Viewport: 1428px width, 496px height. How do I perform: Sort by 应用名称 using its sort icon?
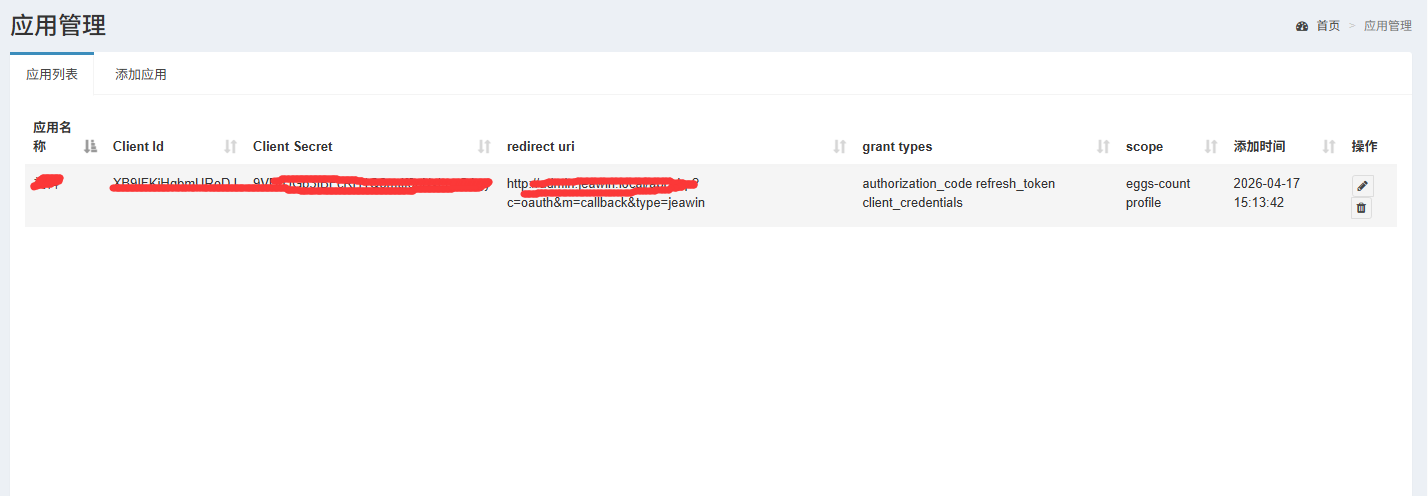click(x=91, y=147)
